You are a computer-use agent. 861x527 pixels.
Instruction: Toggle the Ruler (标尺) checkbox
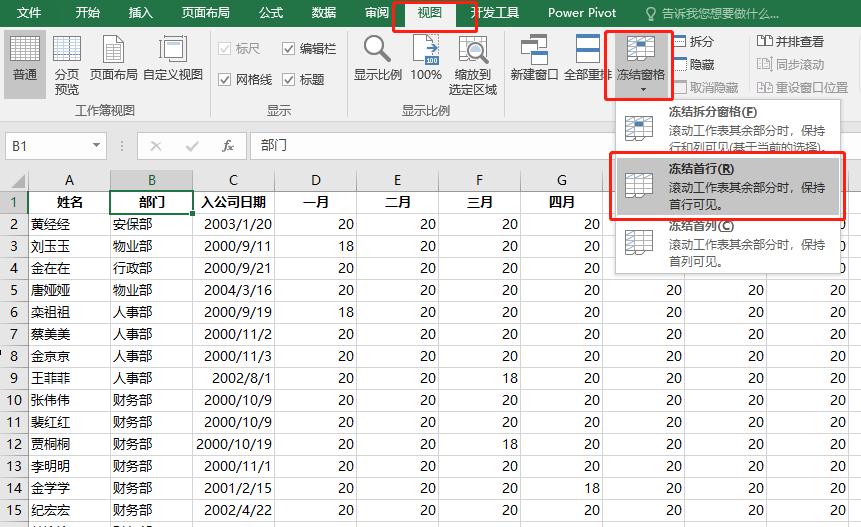(x=239, y=48)
